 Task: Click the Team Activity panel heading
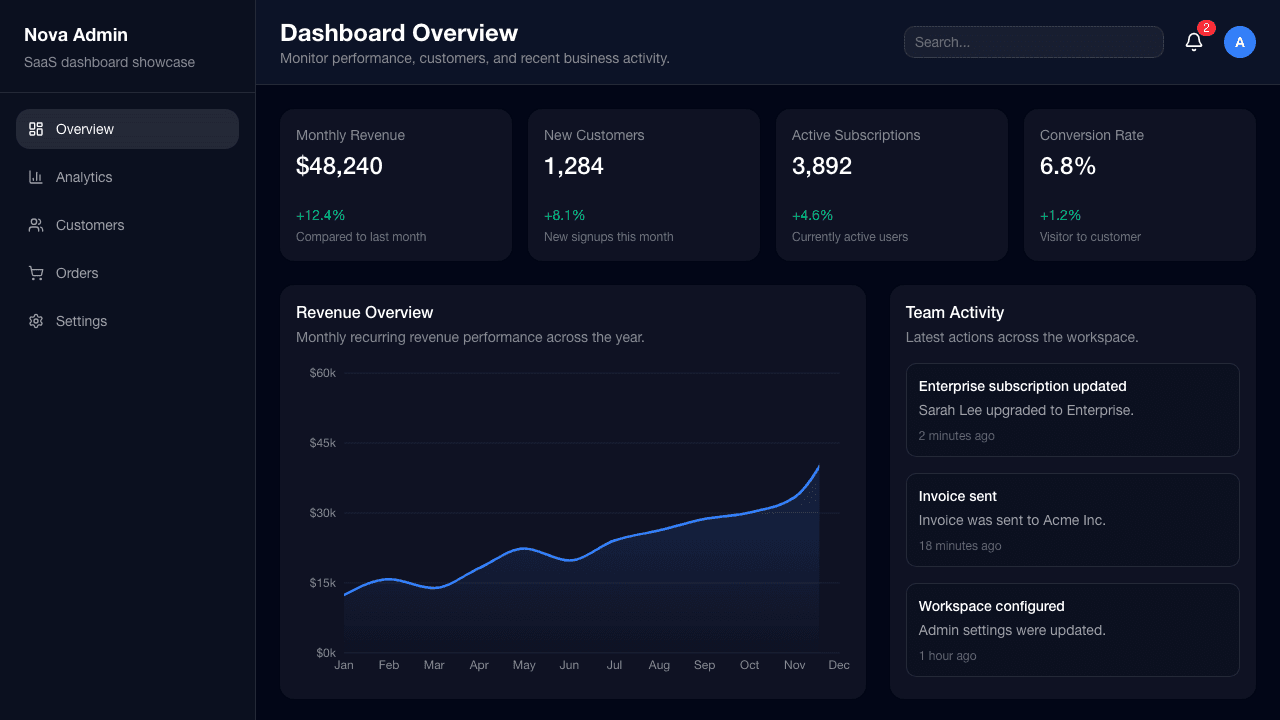[x=955, y=313]
